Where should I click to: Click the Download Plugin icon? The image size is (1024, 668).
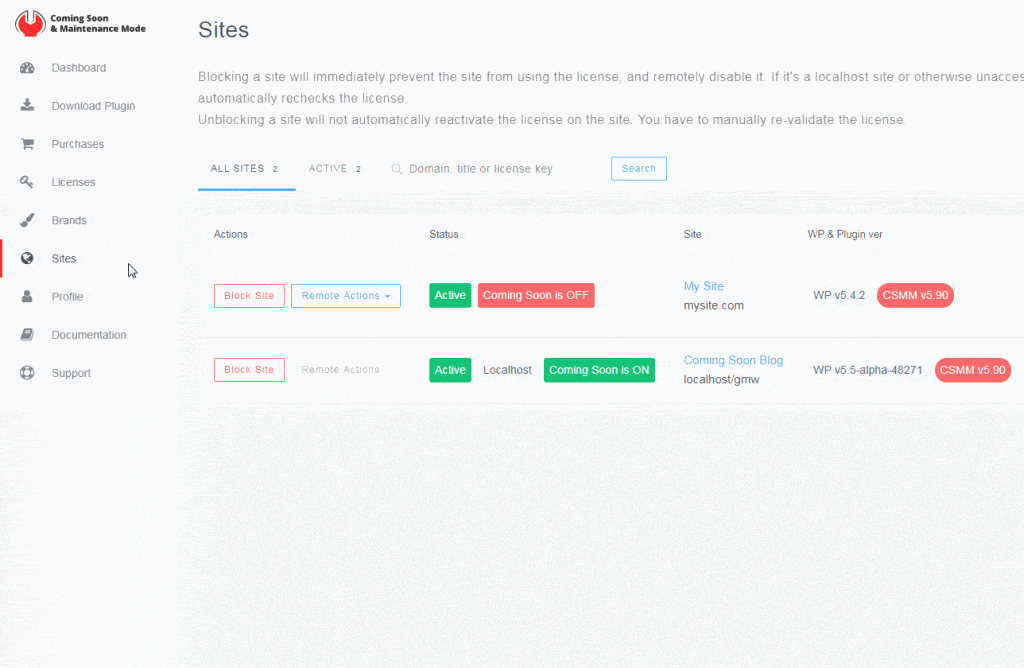point(28,106)
